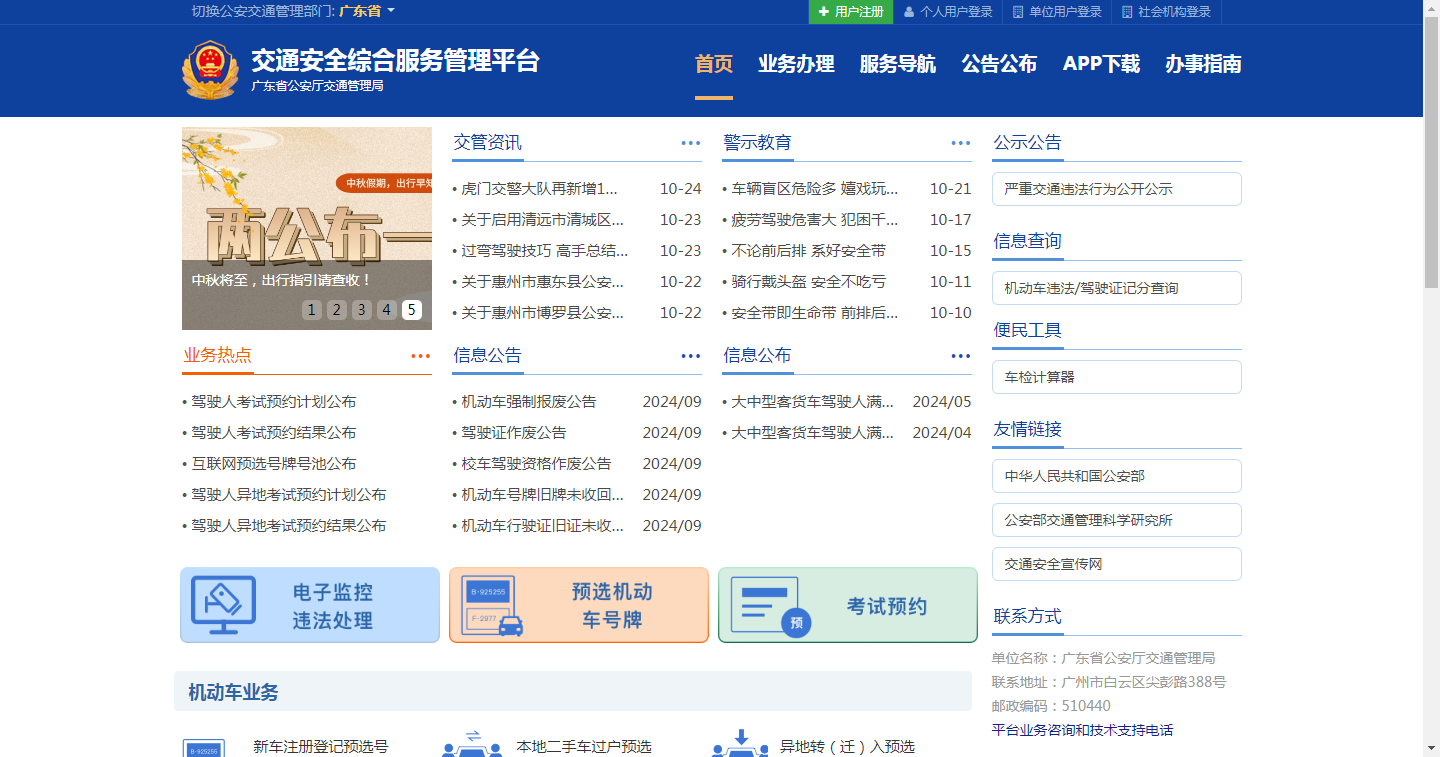The width and height of the screenshot is (1440, 757).
Task: Open more dots for 业务热点
Action: 421,356
